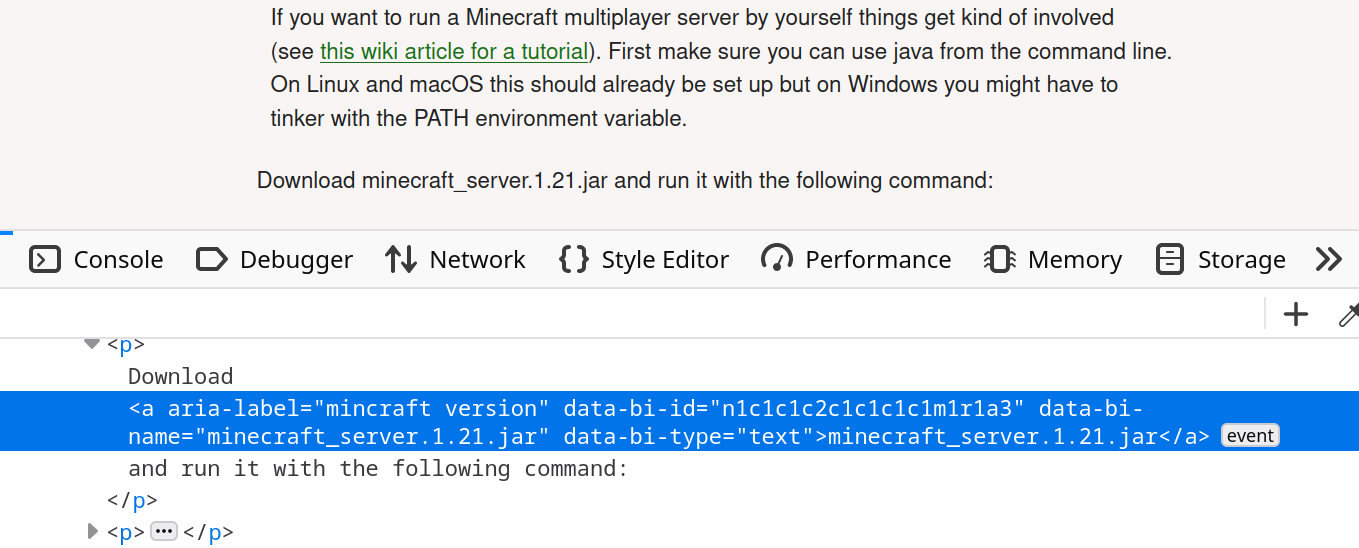Click the Performance gauge icon
Screen dimensions: 1359x548
pyautogui.click(x=777, y=260)
